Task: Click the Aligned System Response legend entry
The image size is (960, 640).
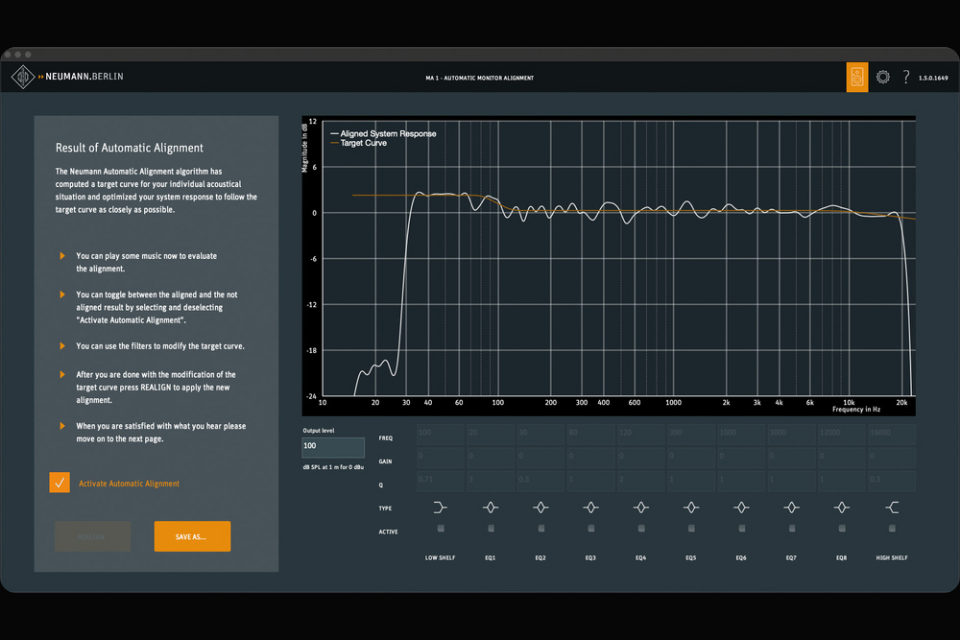Action: pyautogui.click(x=383, y=134)
